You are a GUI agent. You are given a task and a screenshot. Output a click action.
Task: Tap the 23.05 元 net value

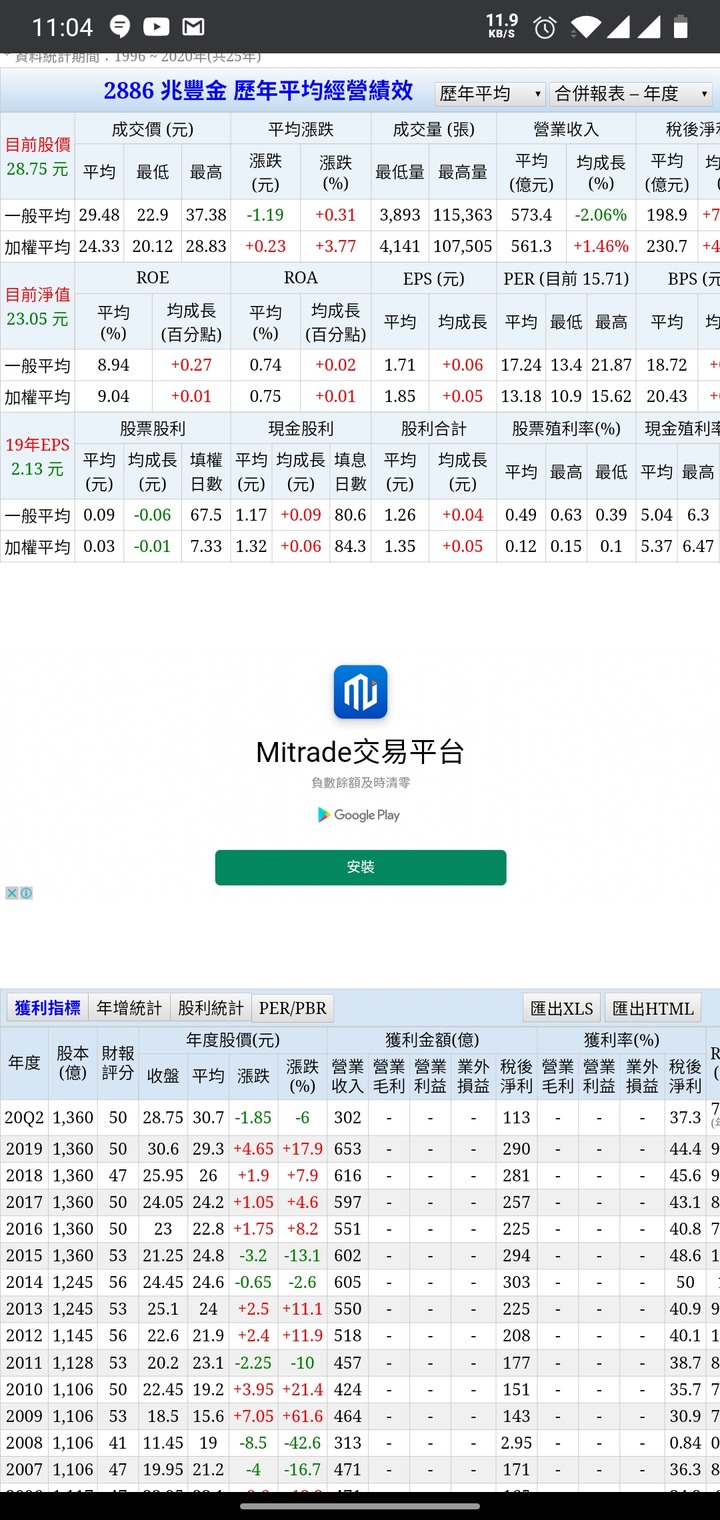pyautogui.click(x=37, y=318)
